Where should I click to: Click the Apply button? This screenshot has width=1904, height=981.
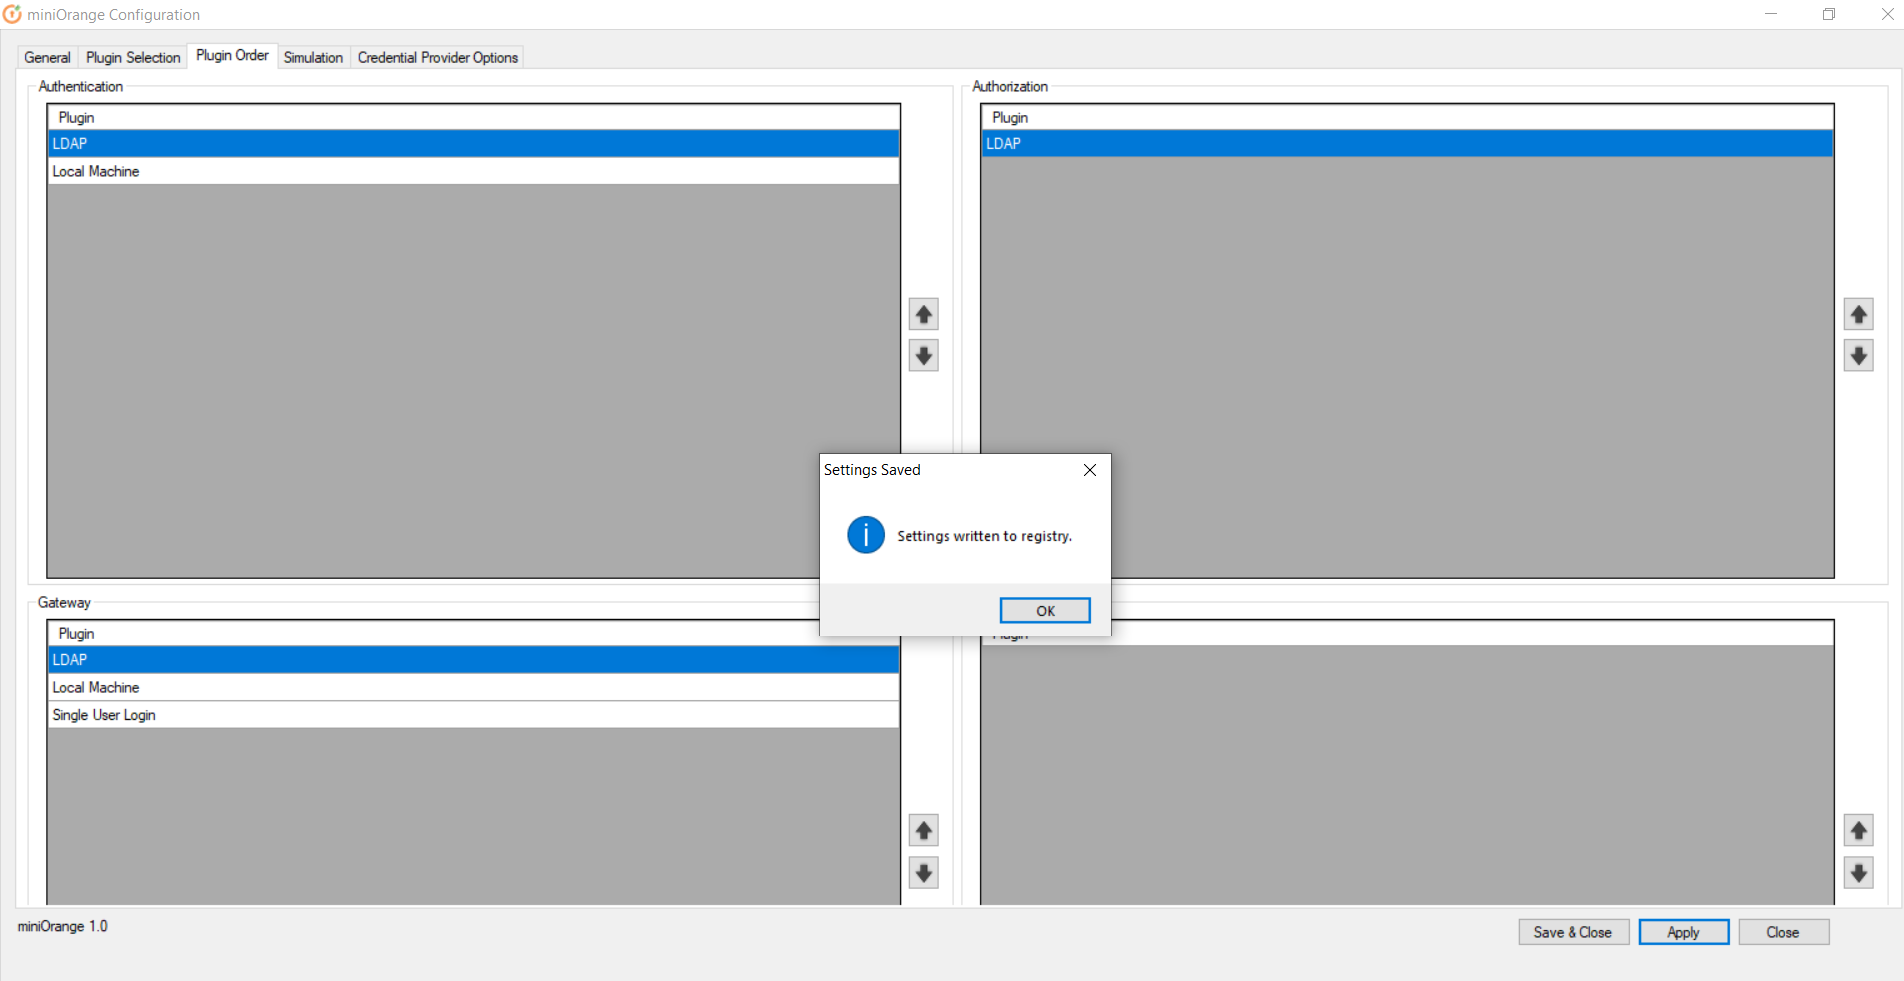coord(1684,932)
